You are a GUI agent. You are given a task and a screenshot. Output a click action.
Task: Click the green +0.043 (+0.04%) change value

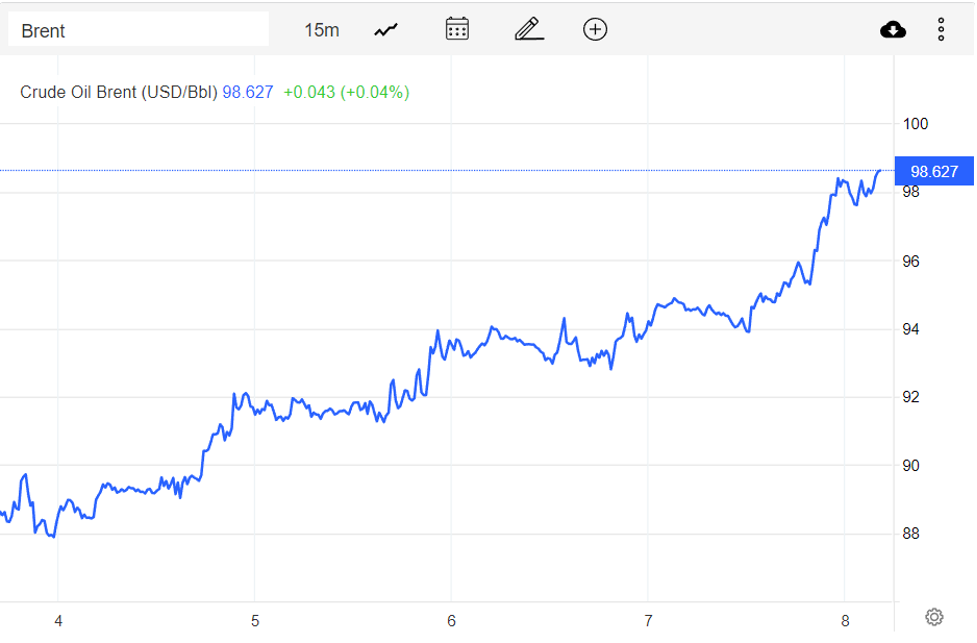point(346,92)
